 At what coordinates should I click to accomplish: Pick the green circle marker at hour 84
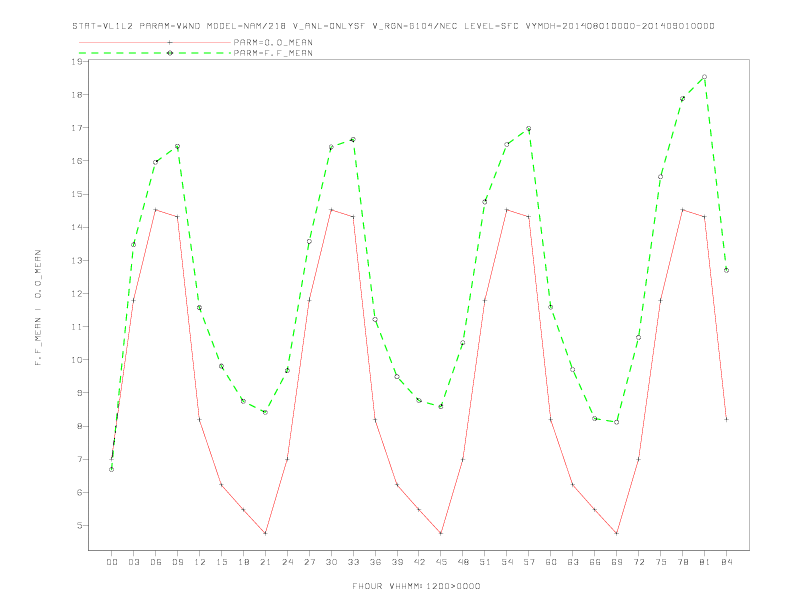[726, 270]
